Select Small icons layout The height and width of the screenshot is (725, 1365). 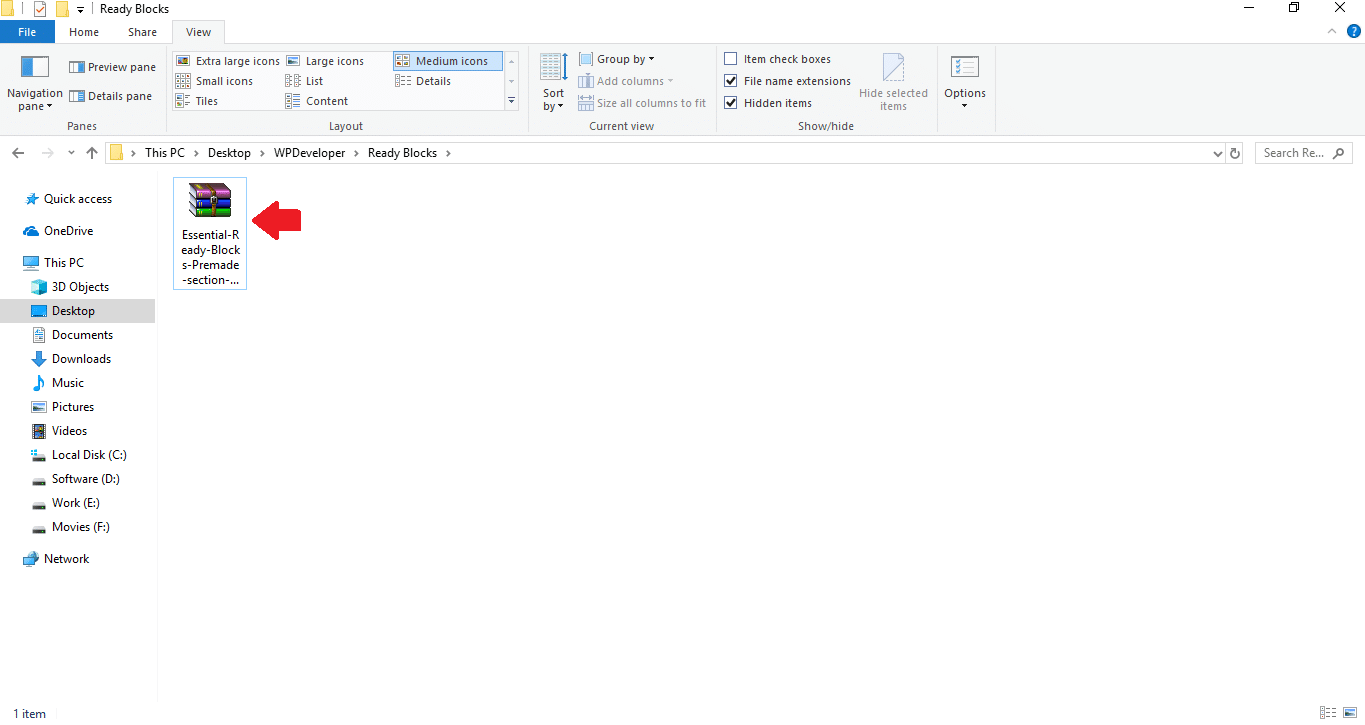pyautogui.click(x=214, y=81)
